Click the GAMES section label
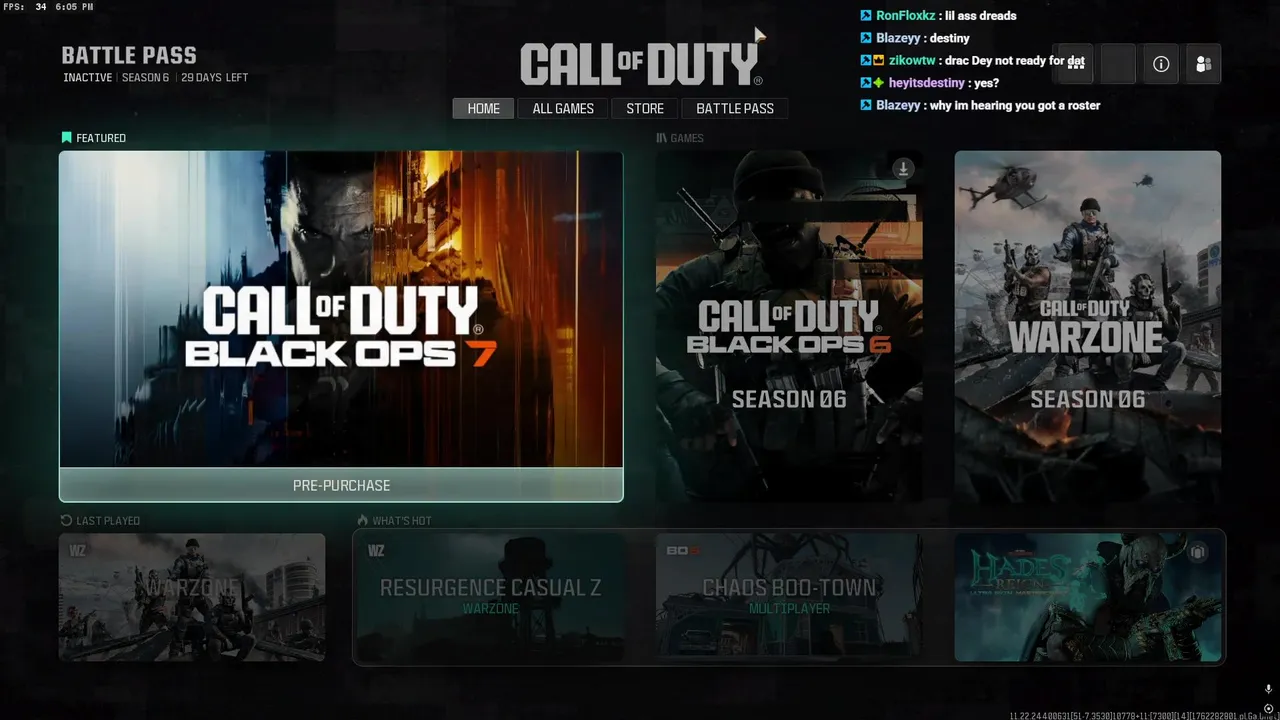Screen dimensions: 1280x720 click(x=687, y=138)
